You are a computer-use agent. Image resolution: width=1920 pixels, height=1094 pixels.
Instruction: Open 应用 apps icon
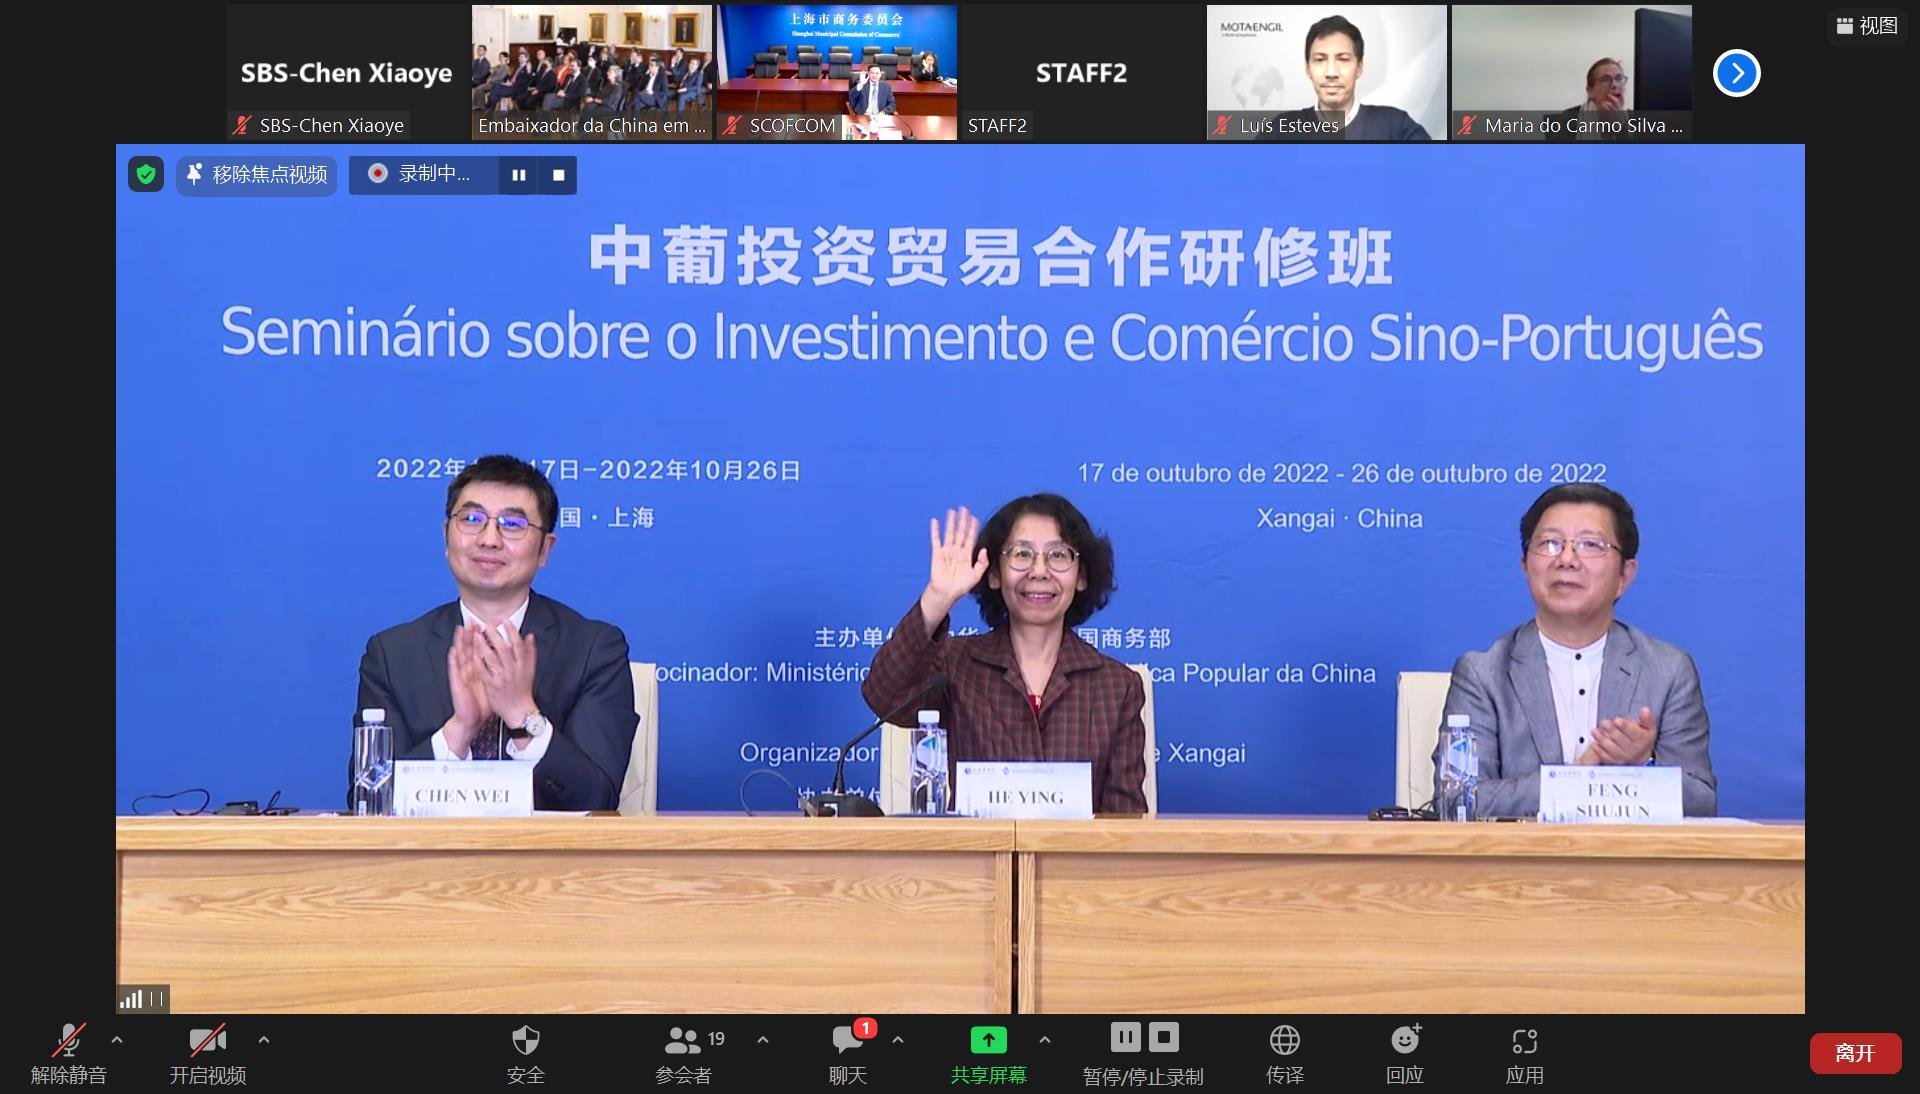1524,1053
